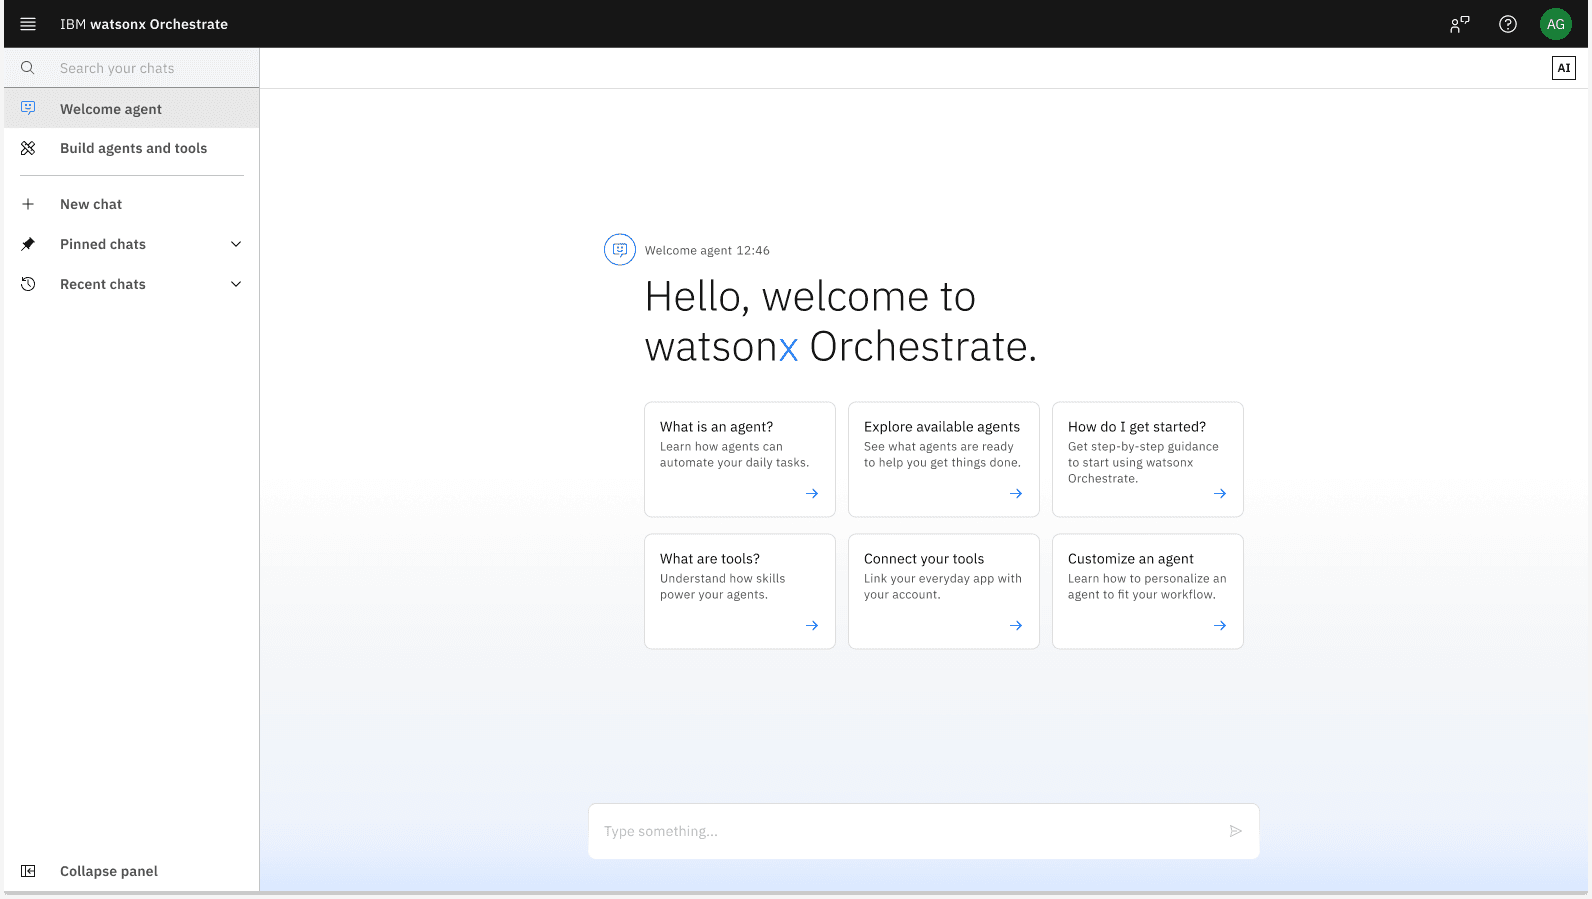The height and width of the screenshot is (899, 1592).
Task: Click the plus icon for New chat
Action: [x=28, y=204]
